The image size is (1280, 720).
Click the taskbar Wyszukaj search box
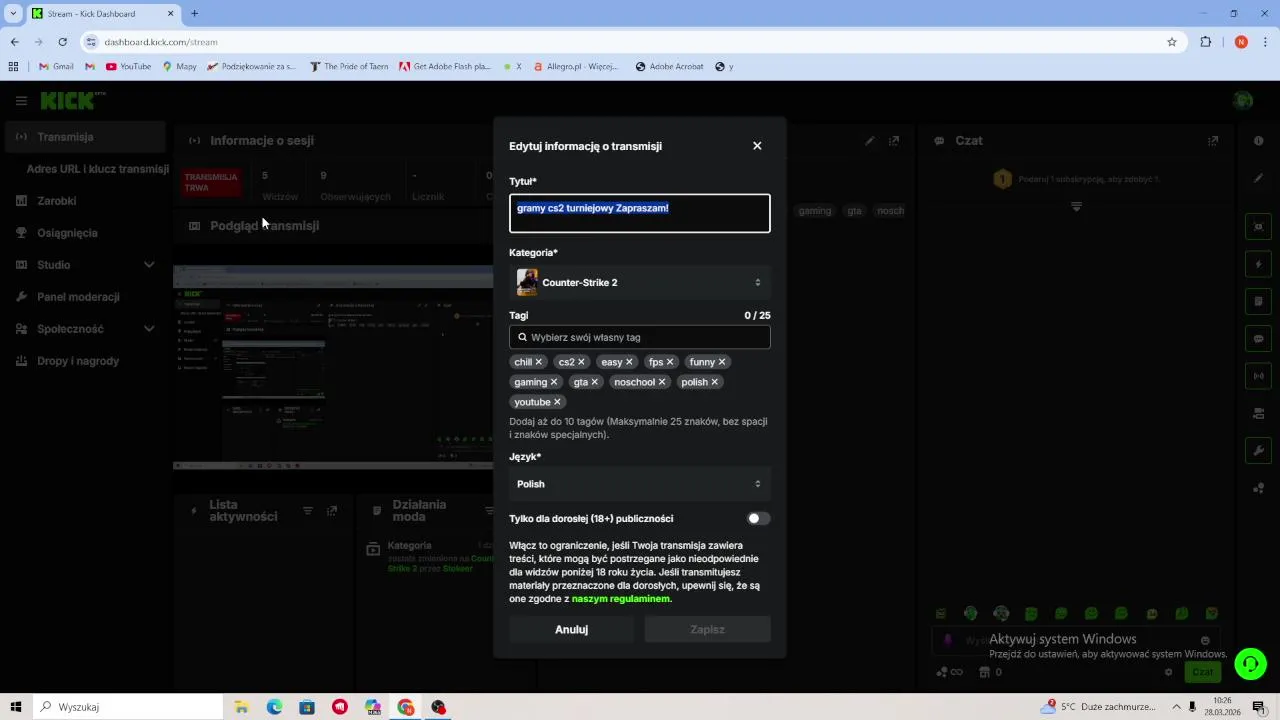[127, 707]
